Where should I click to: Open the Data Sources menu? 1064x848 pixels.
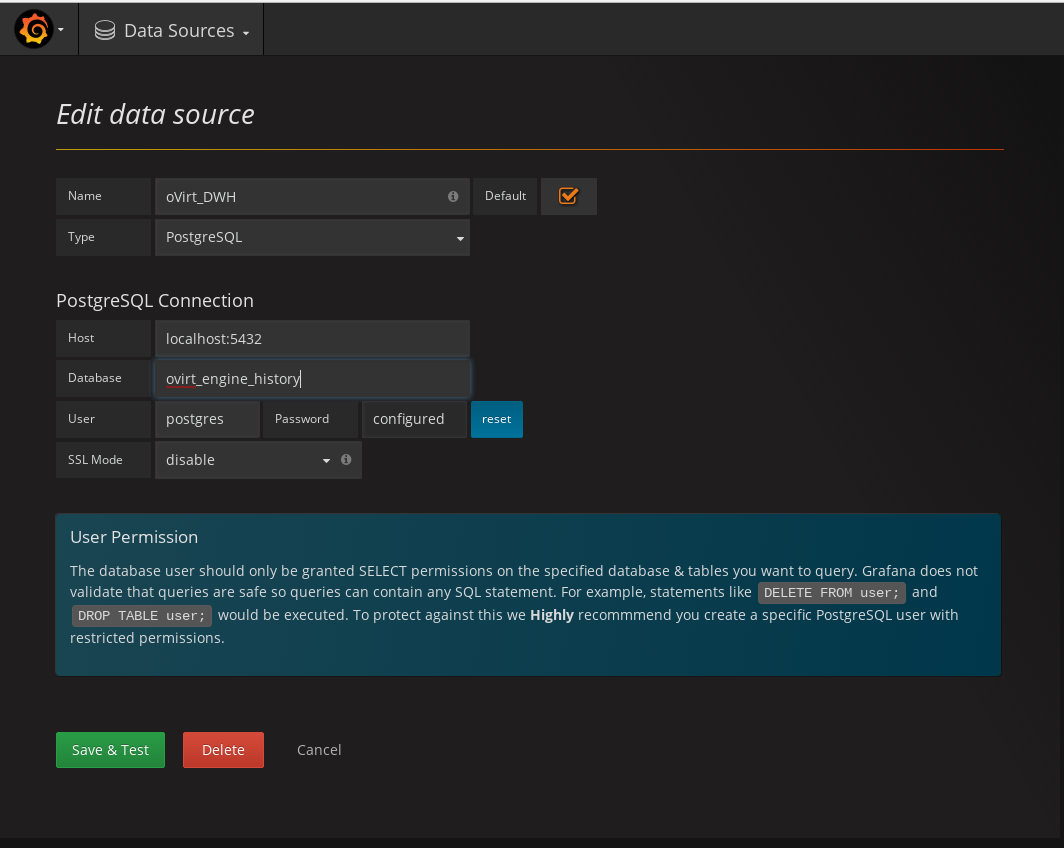[x=172, y=31]
